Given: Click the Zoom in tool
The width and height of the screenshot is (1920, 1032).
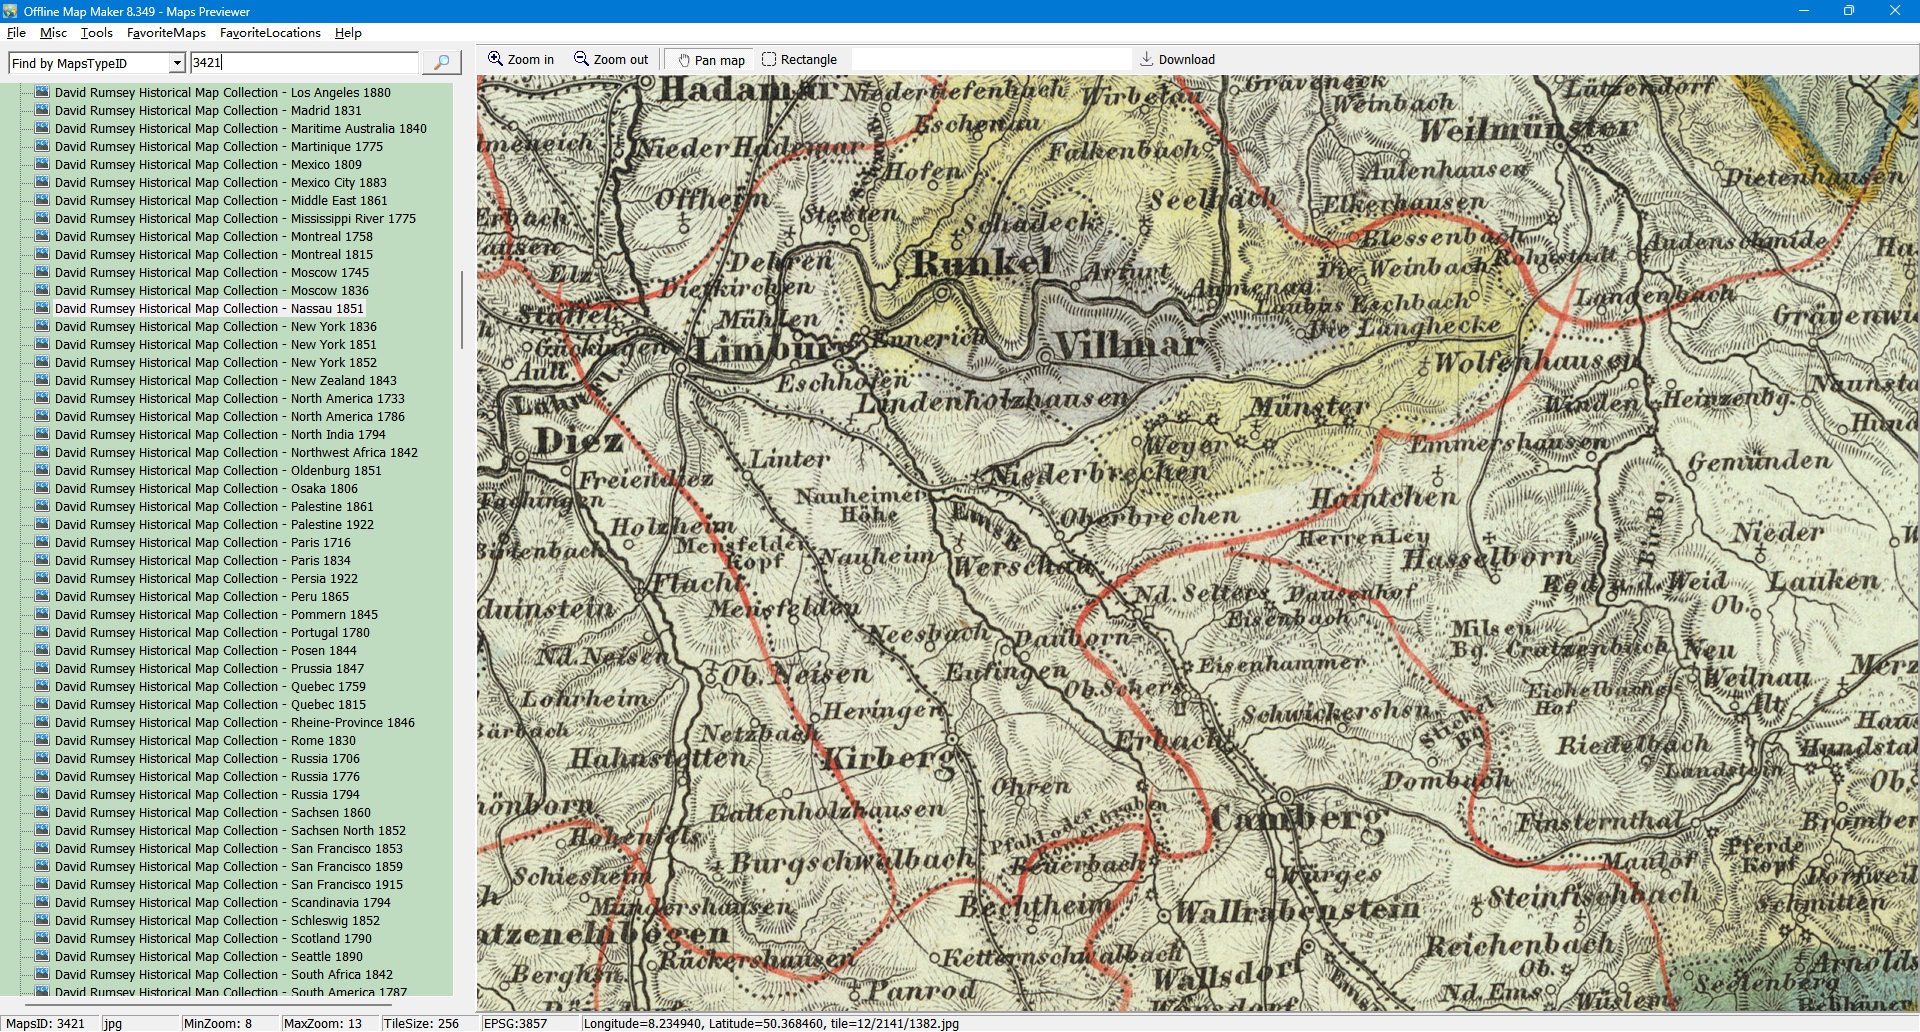Looking at the screenshot, I should point(520,60).
